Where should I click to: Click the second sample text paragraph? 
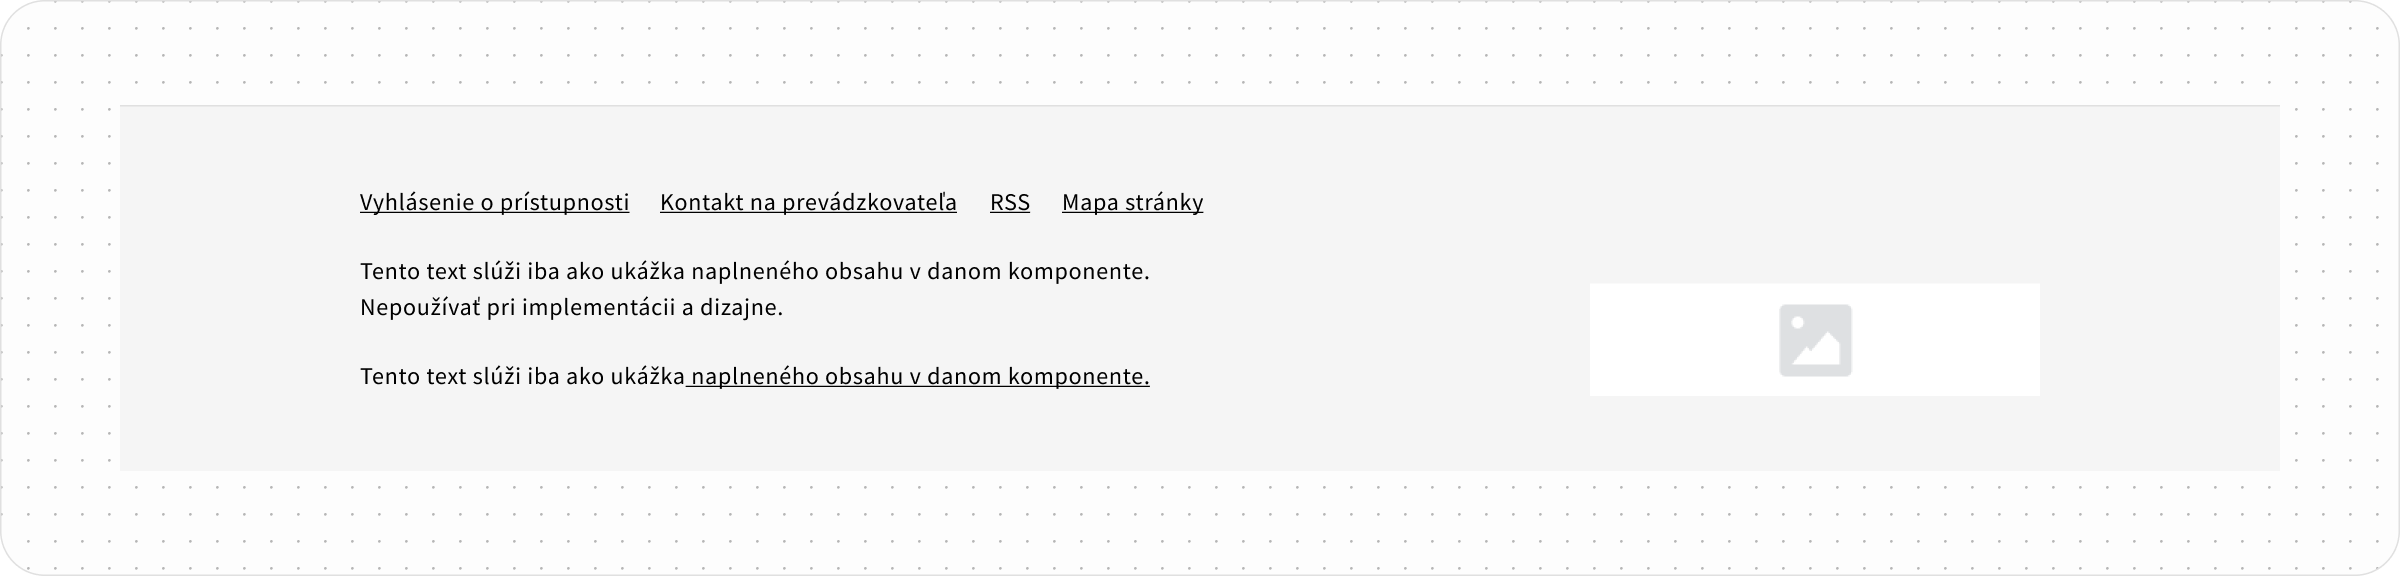click(754, 377)
